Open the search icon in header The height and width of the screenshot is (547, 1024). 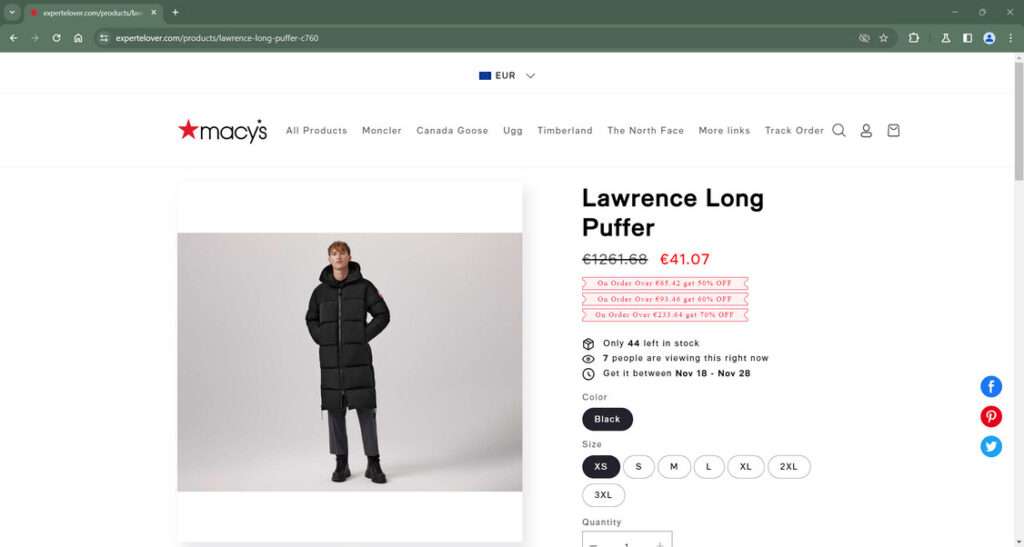click(839, 130)
